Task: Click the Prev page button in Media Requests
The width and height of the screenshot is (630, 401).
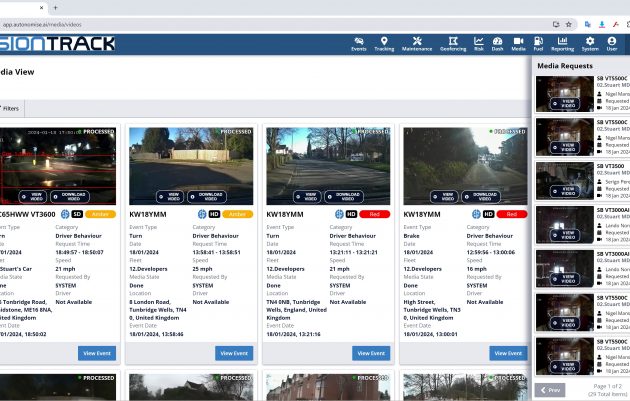Action: (x=551, y=389)
